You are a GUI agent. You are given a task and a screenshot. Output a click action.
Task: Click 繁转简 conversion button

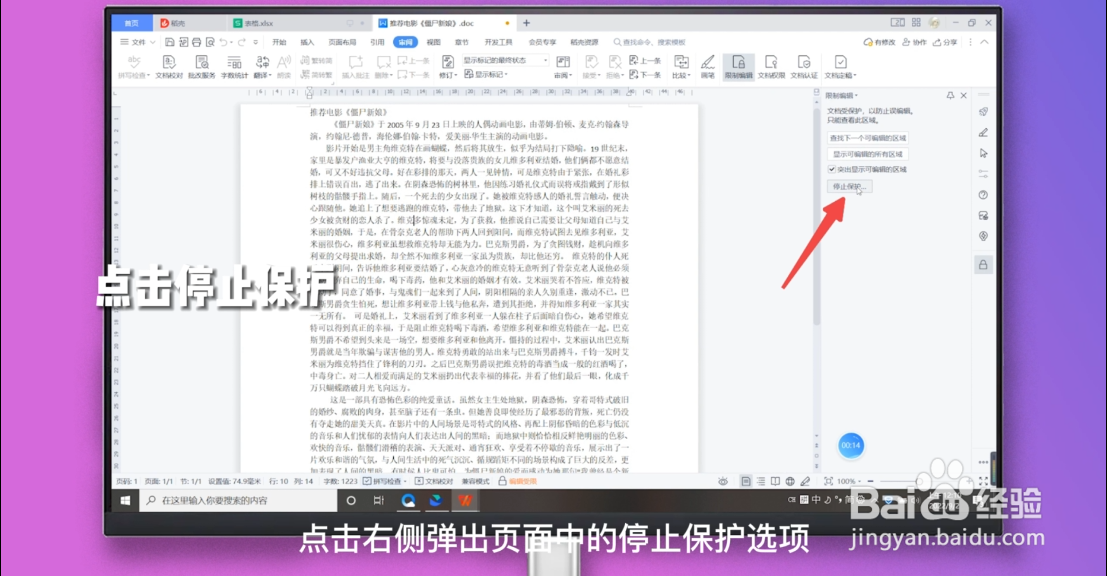click(x=316, y=61)
